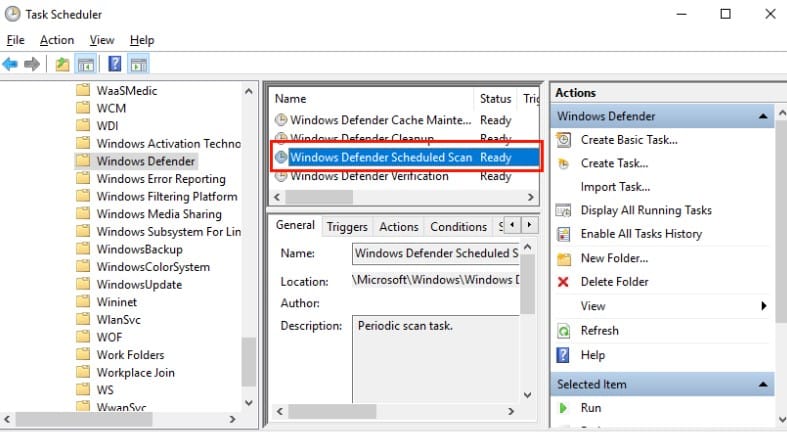The image size is (787, 432).
Task: Select the Wininet folder
Action: point(116,302)
